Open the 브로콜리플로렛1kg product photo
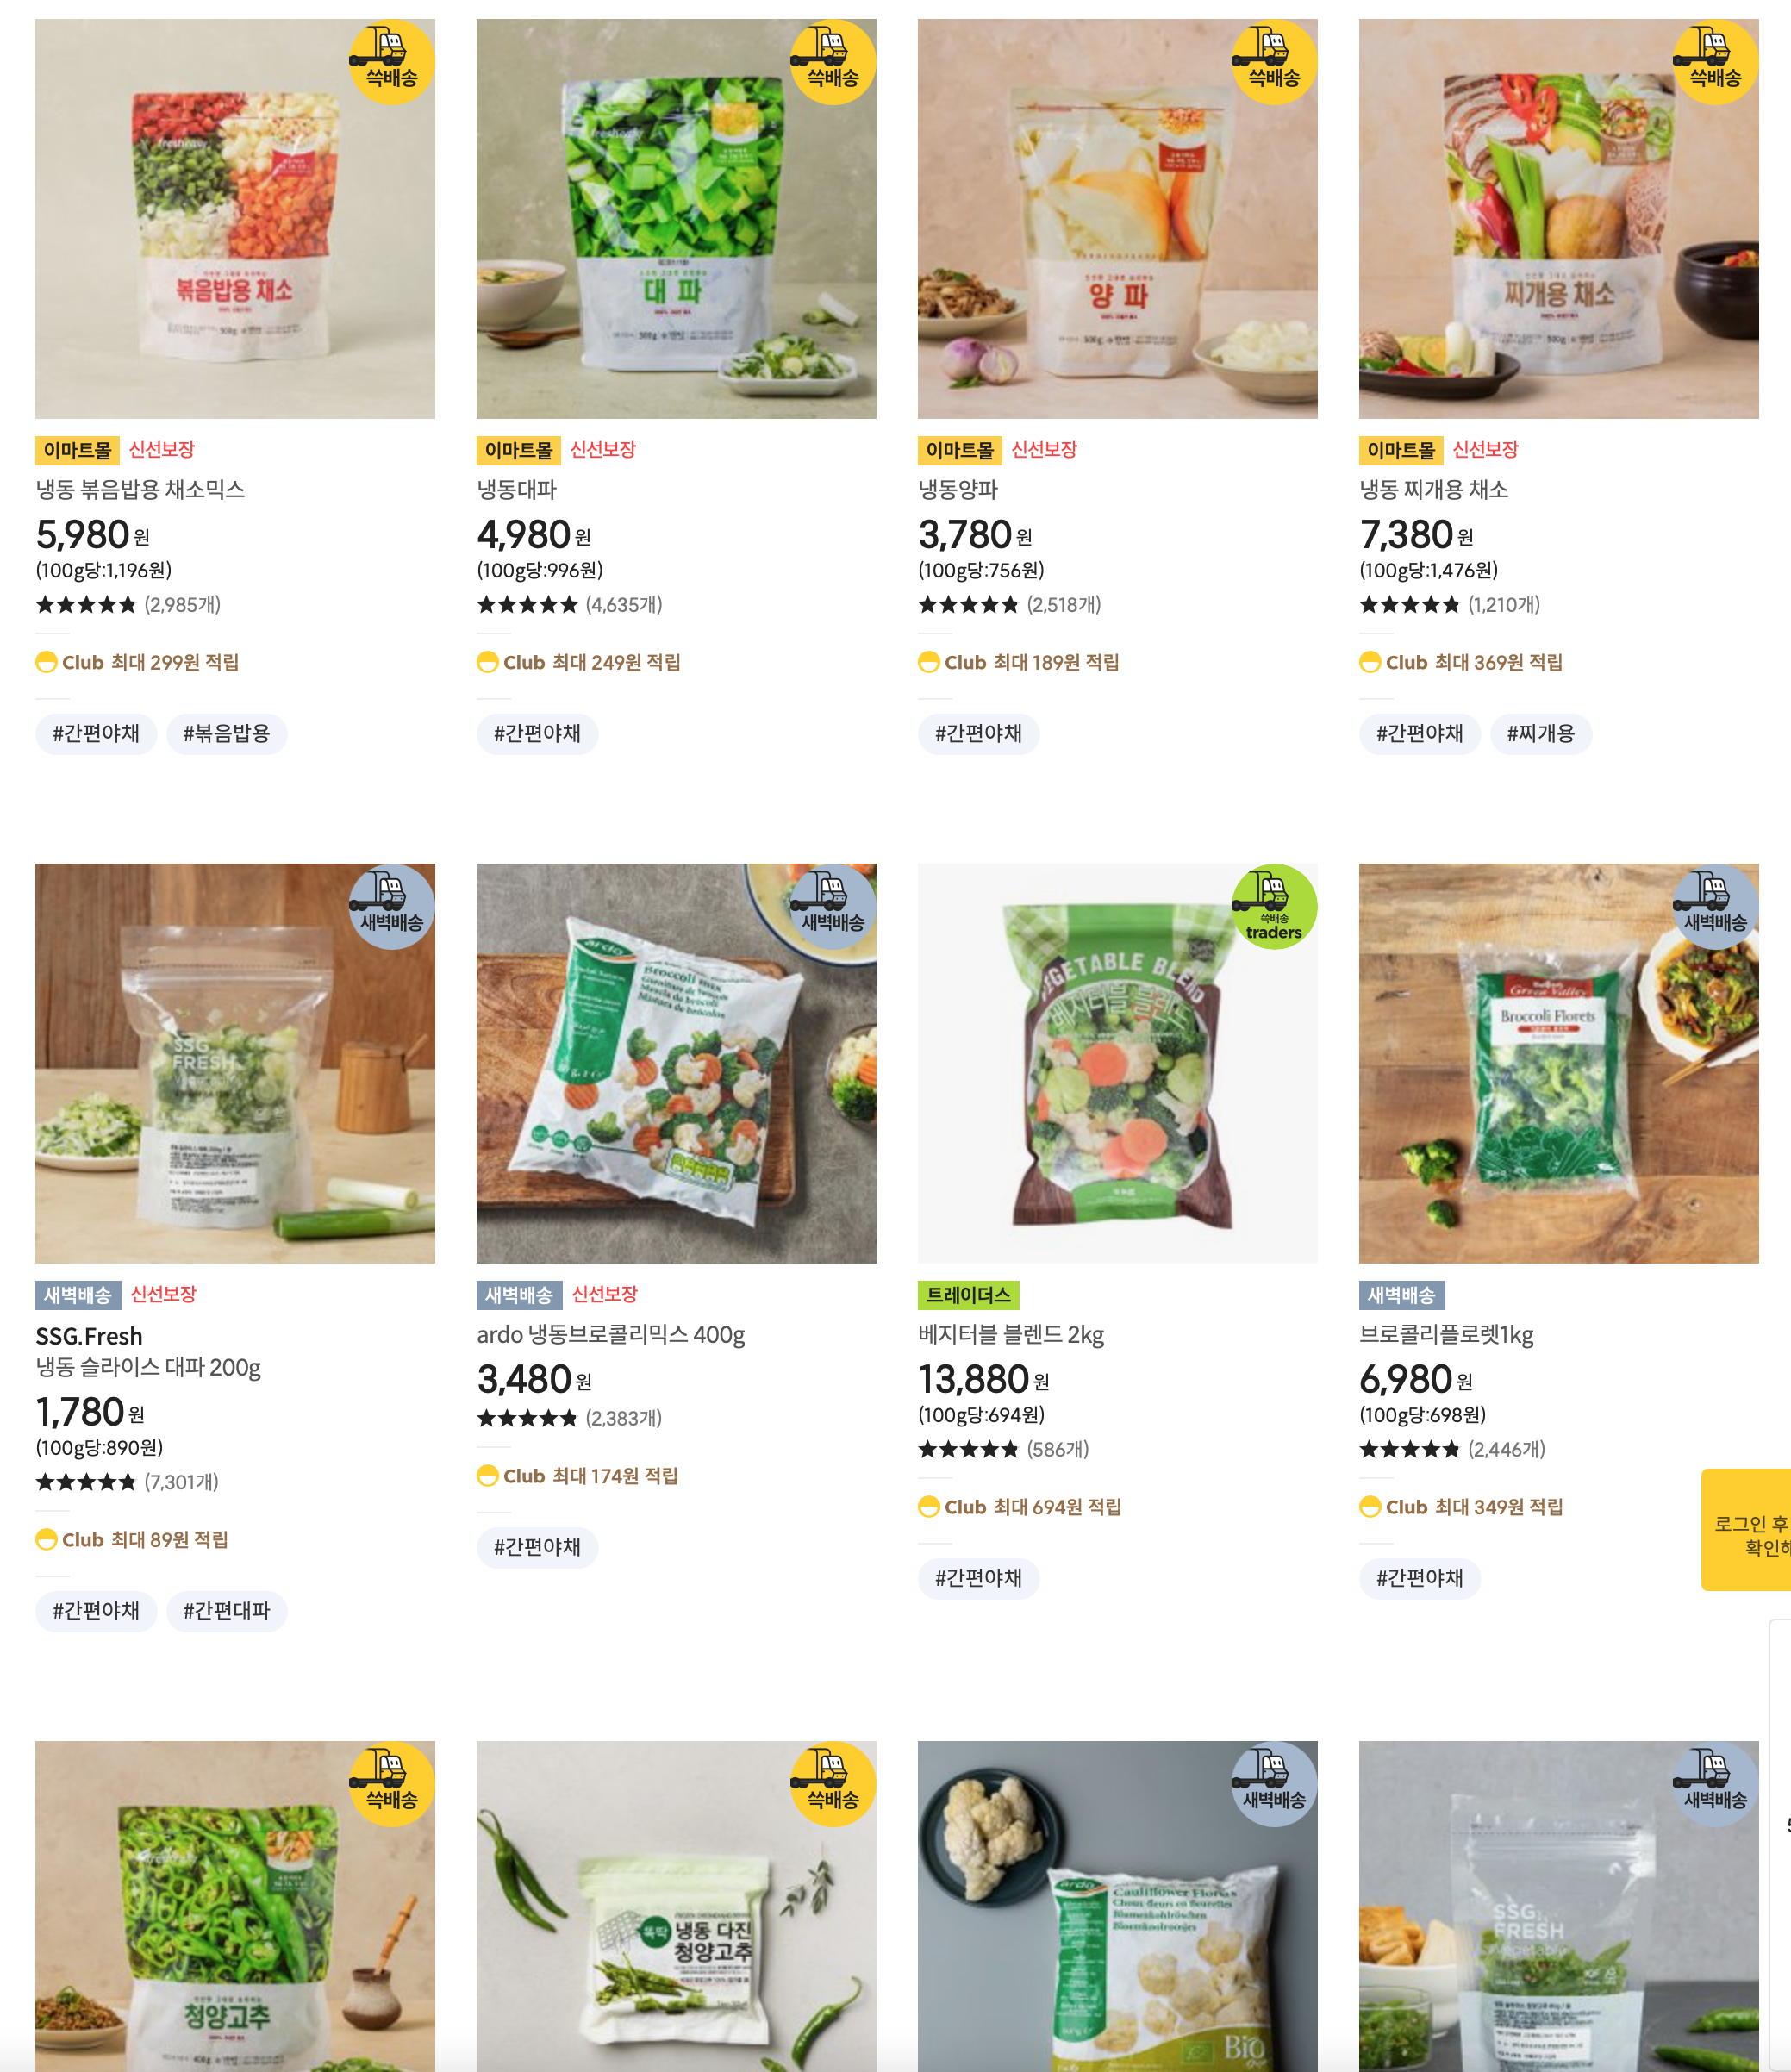This screenshot has height=2072, width=1791. 1558,1063
